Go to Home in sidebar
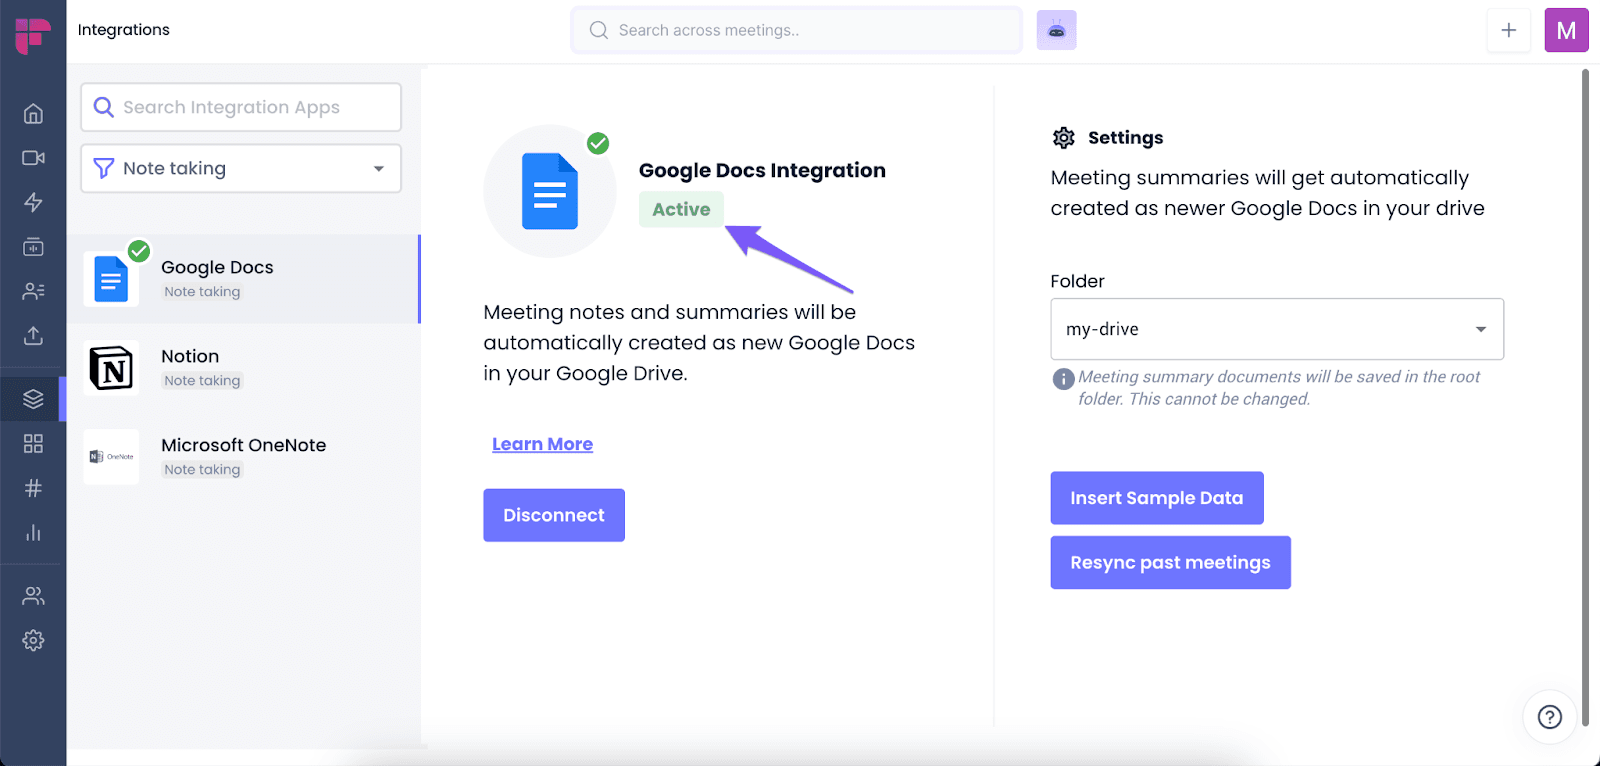 [x=33, y=114]
